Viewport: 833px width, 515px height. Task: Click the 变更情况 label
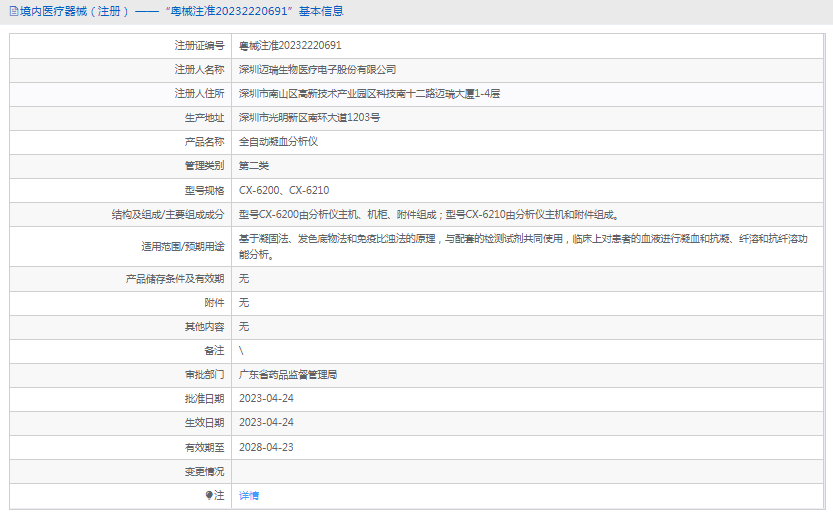tap(205, 471)
